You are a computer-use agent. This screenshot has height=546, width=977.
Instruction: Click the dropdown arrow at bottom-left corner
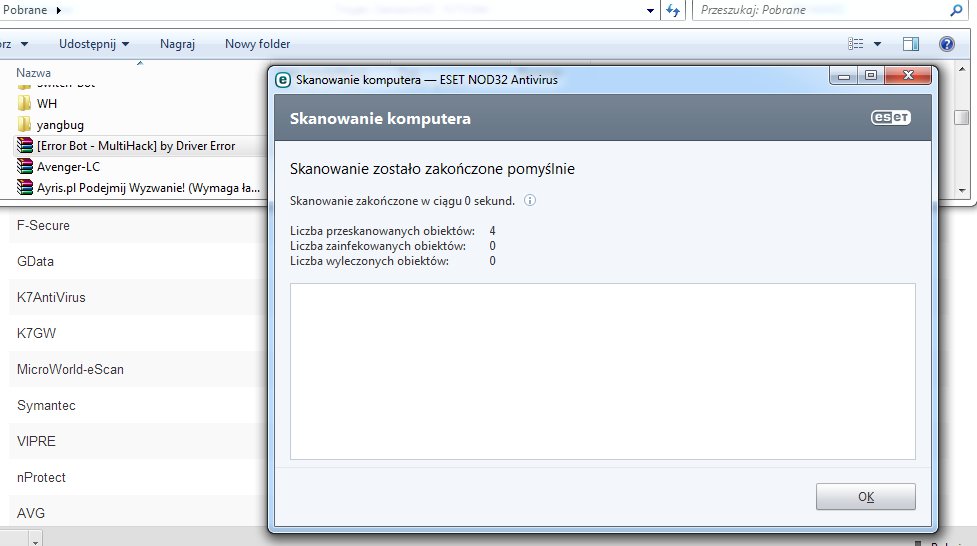point(36,542)
